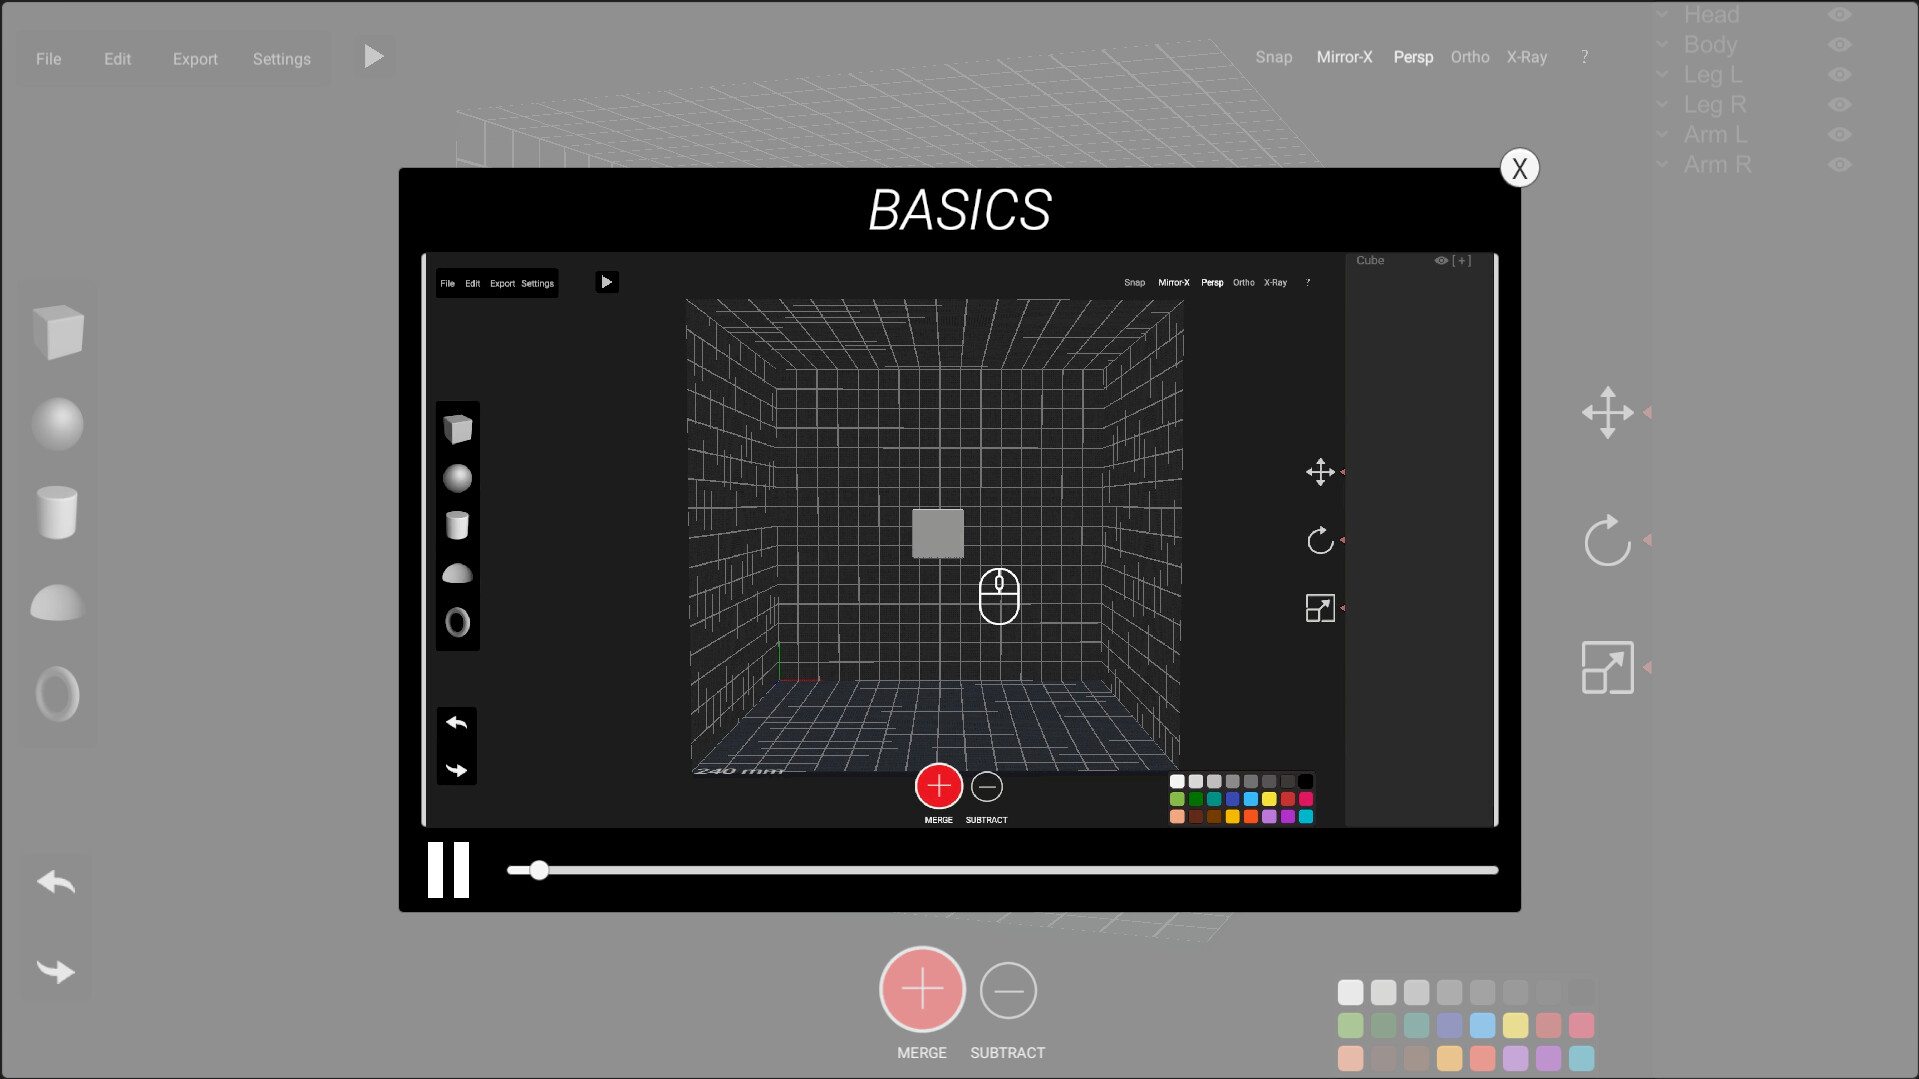Toggle visibility of the Body layer
The height and width of the screenshot is (1079, 1919).
click(x=1841, y=45)
